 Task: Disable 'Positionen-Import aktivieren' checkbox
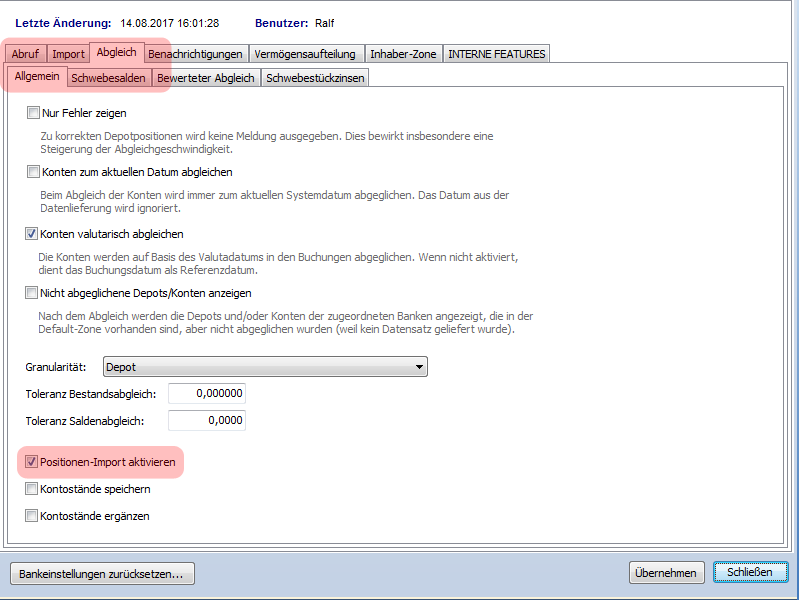(x=34, y=463)
